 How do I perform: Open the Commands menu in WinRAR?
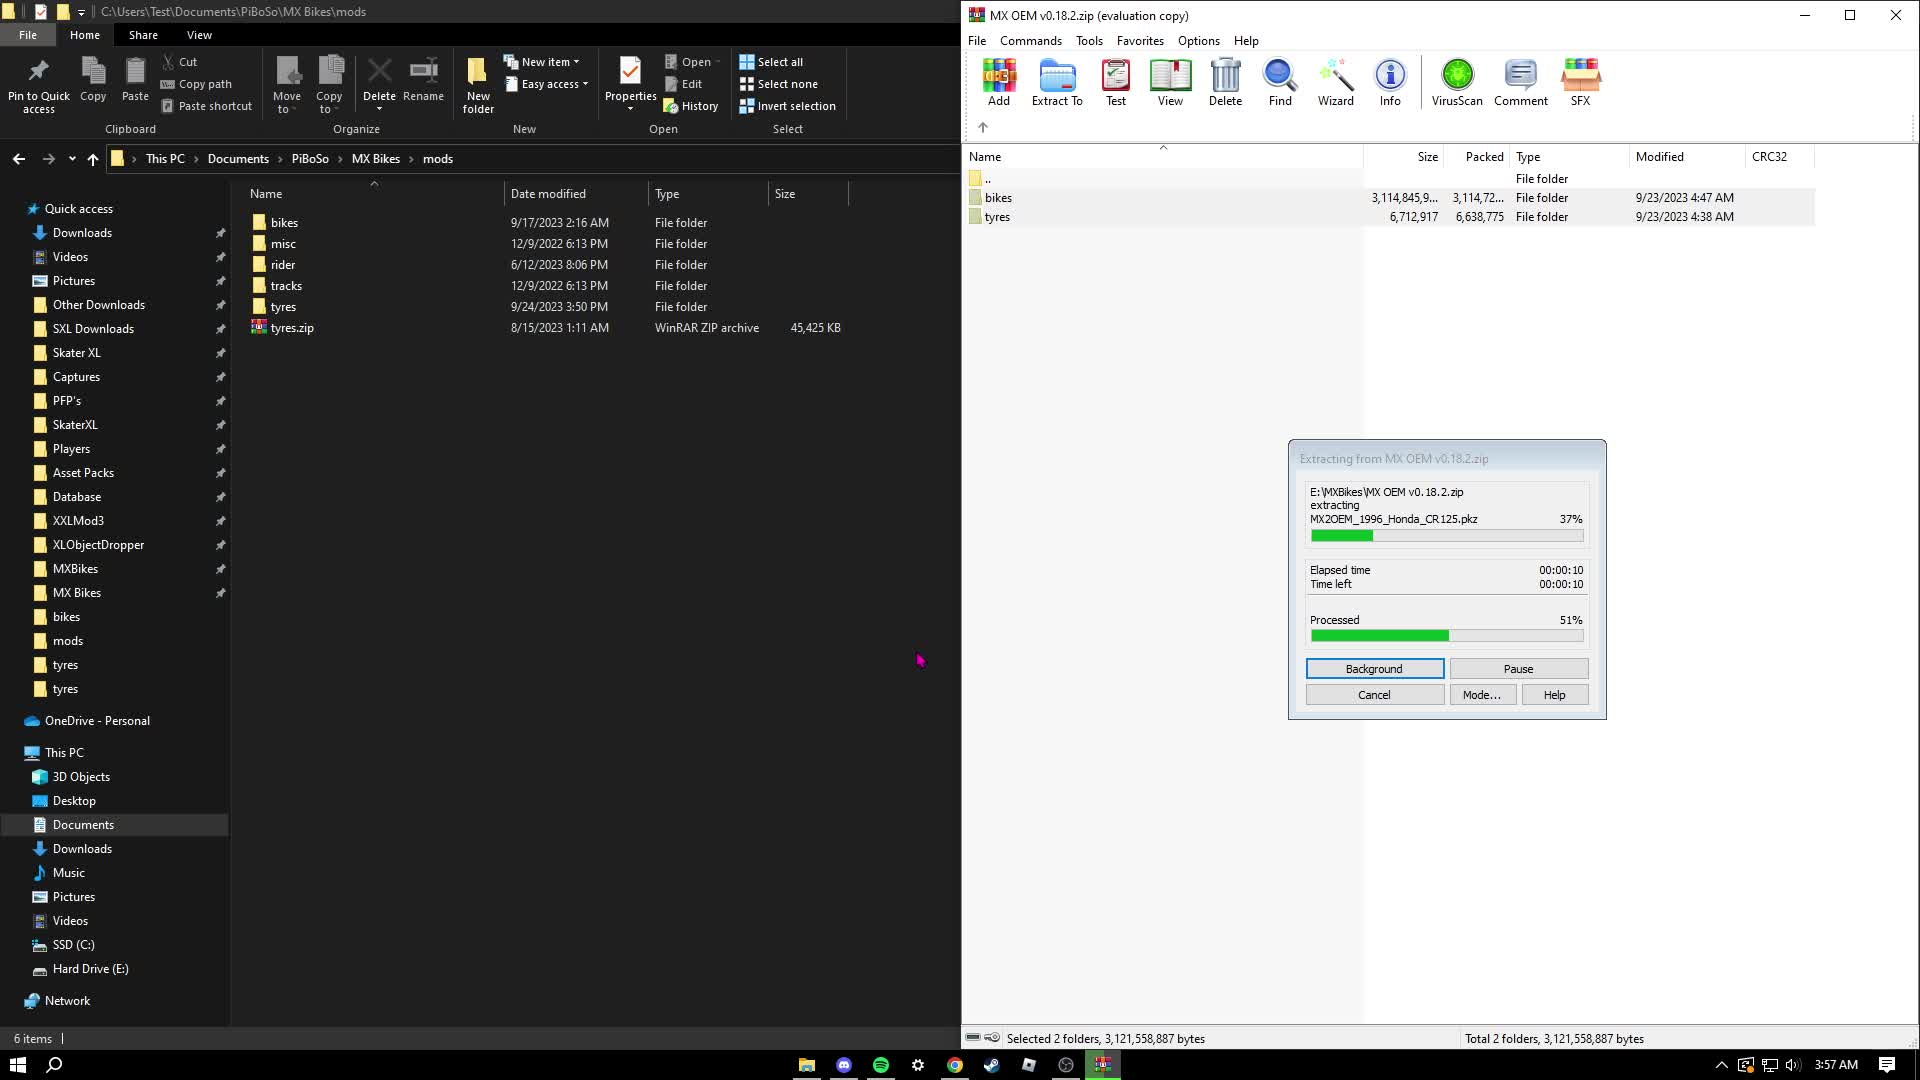point(1030,41)
